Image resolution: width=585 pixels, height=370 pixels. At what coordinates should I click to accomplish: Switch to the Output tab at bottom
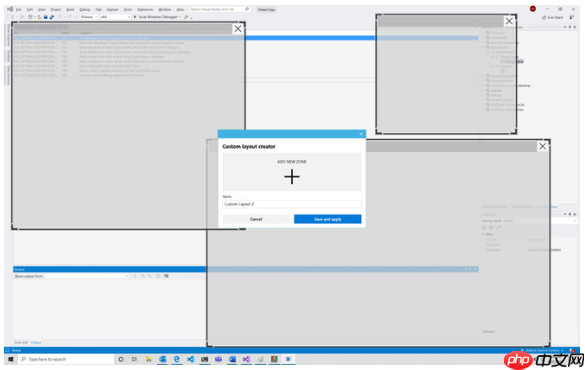tap(36, 342)
